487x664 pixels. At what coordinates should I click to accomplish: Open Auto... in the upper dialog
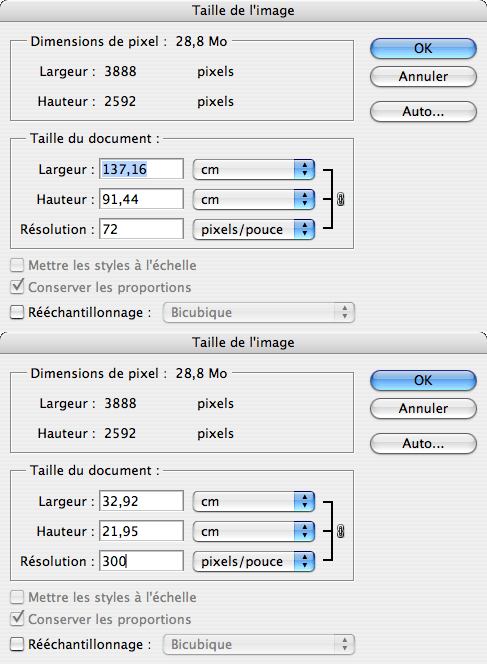(423, 112)
